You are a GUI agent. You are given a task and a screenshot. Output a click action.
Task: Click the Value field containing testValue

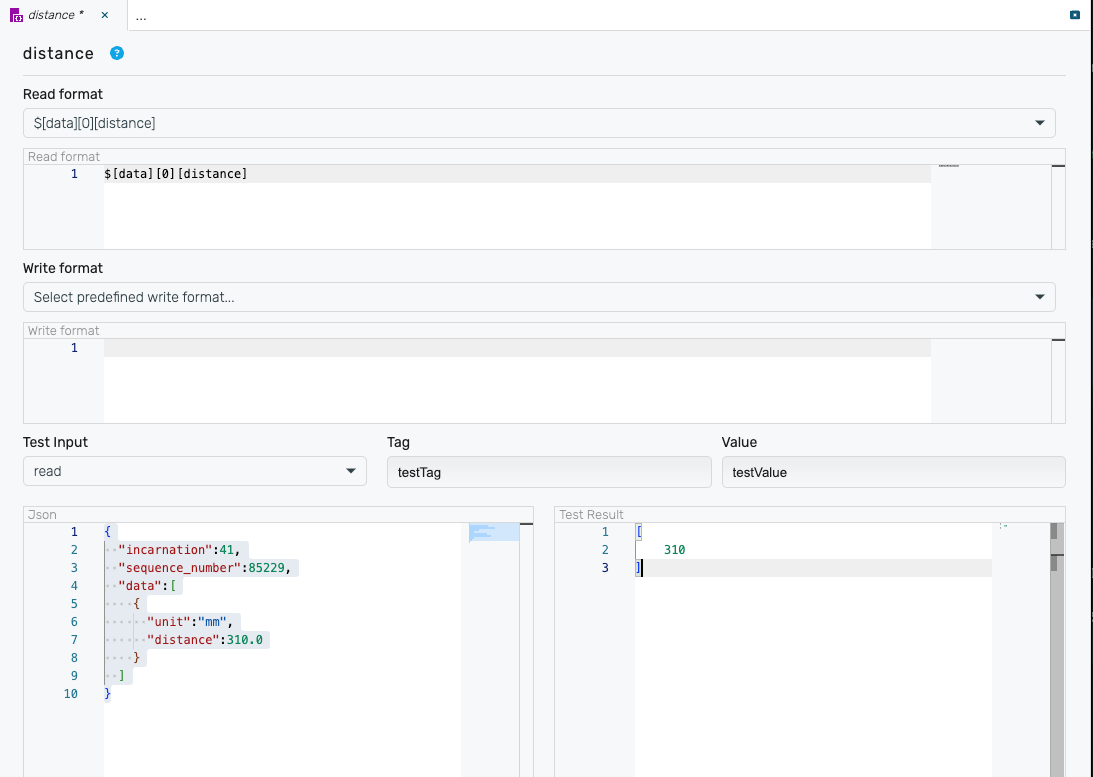(893, 472)
